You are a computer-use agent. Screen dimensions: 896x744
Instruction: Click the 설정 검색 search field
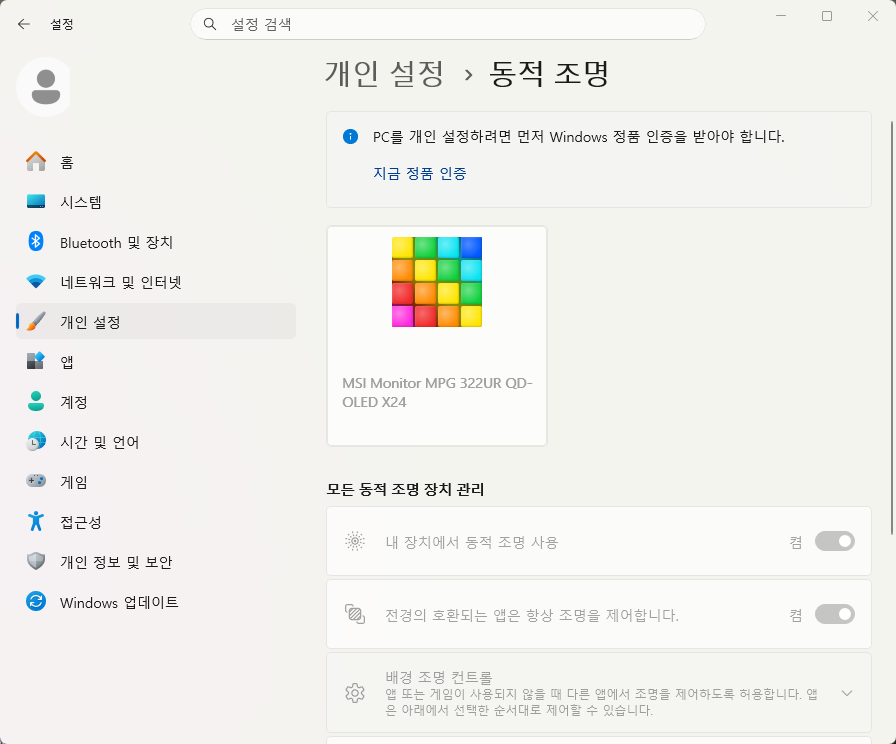[x=447, y=24]
